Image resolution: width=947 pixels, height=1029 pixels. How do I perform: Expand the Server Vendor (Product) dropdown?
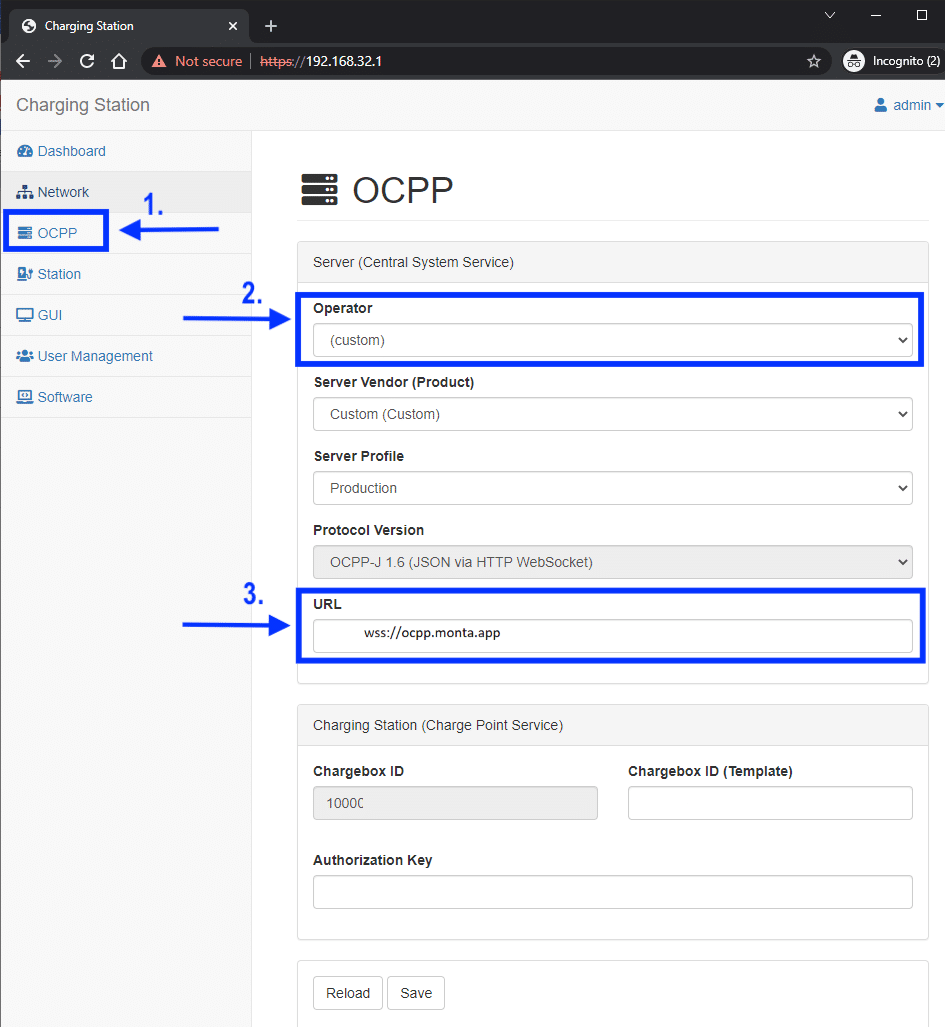point(612,414)
